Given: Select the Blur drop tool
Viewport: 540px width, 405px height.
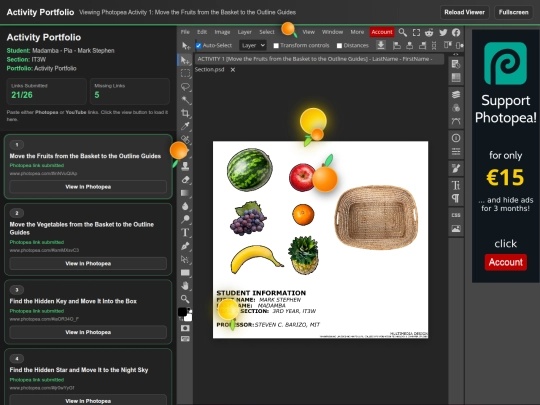Looking at the screenshot, I should 185,206.
